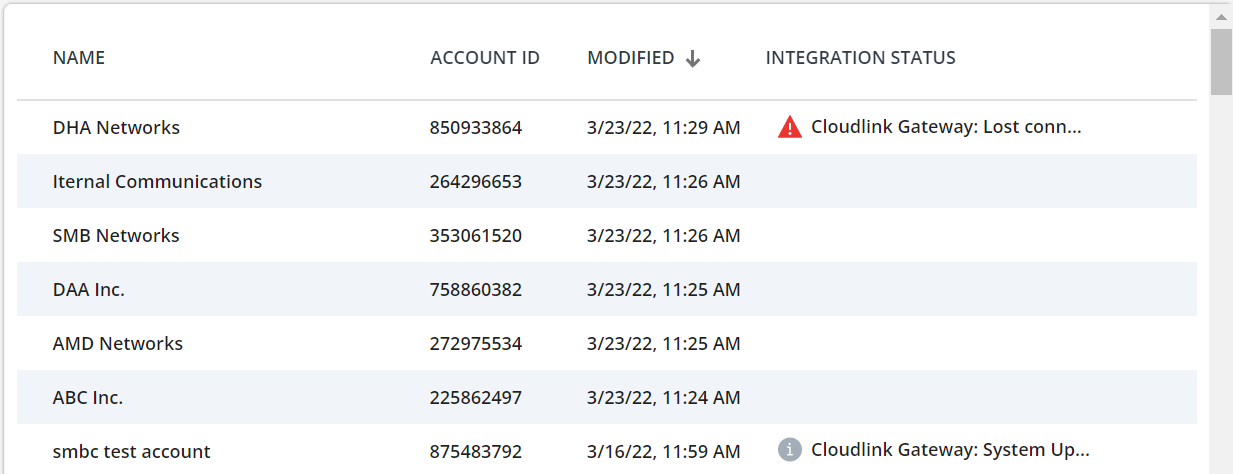The image size is (1233, 474).
Task: Click the vertical scrollbar thumb
Action: coord(1221,62)
